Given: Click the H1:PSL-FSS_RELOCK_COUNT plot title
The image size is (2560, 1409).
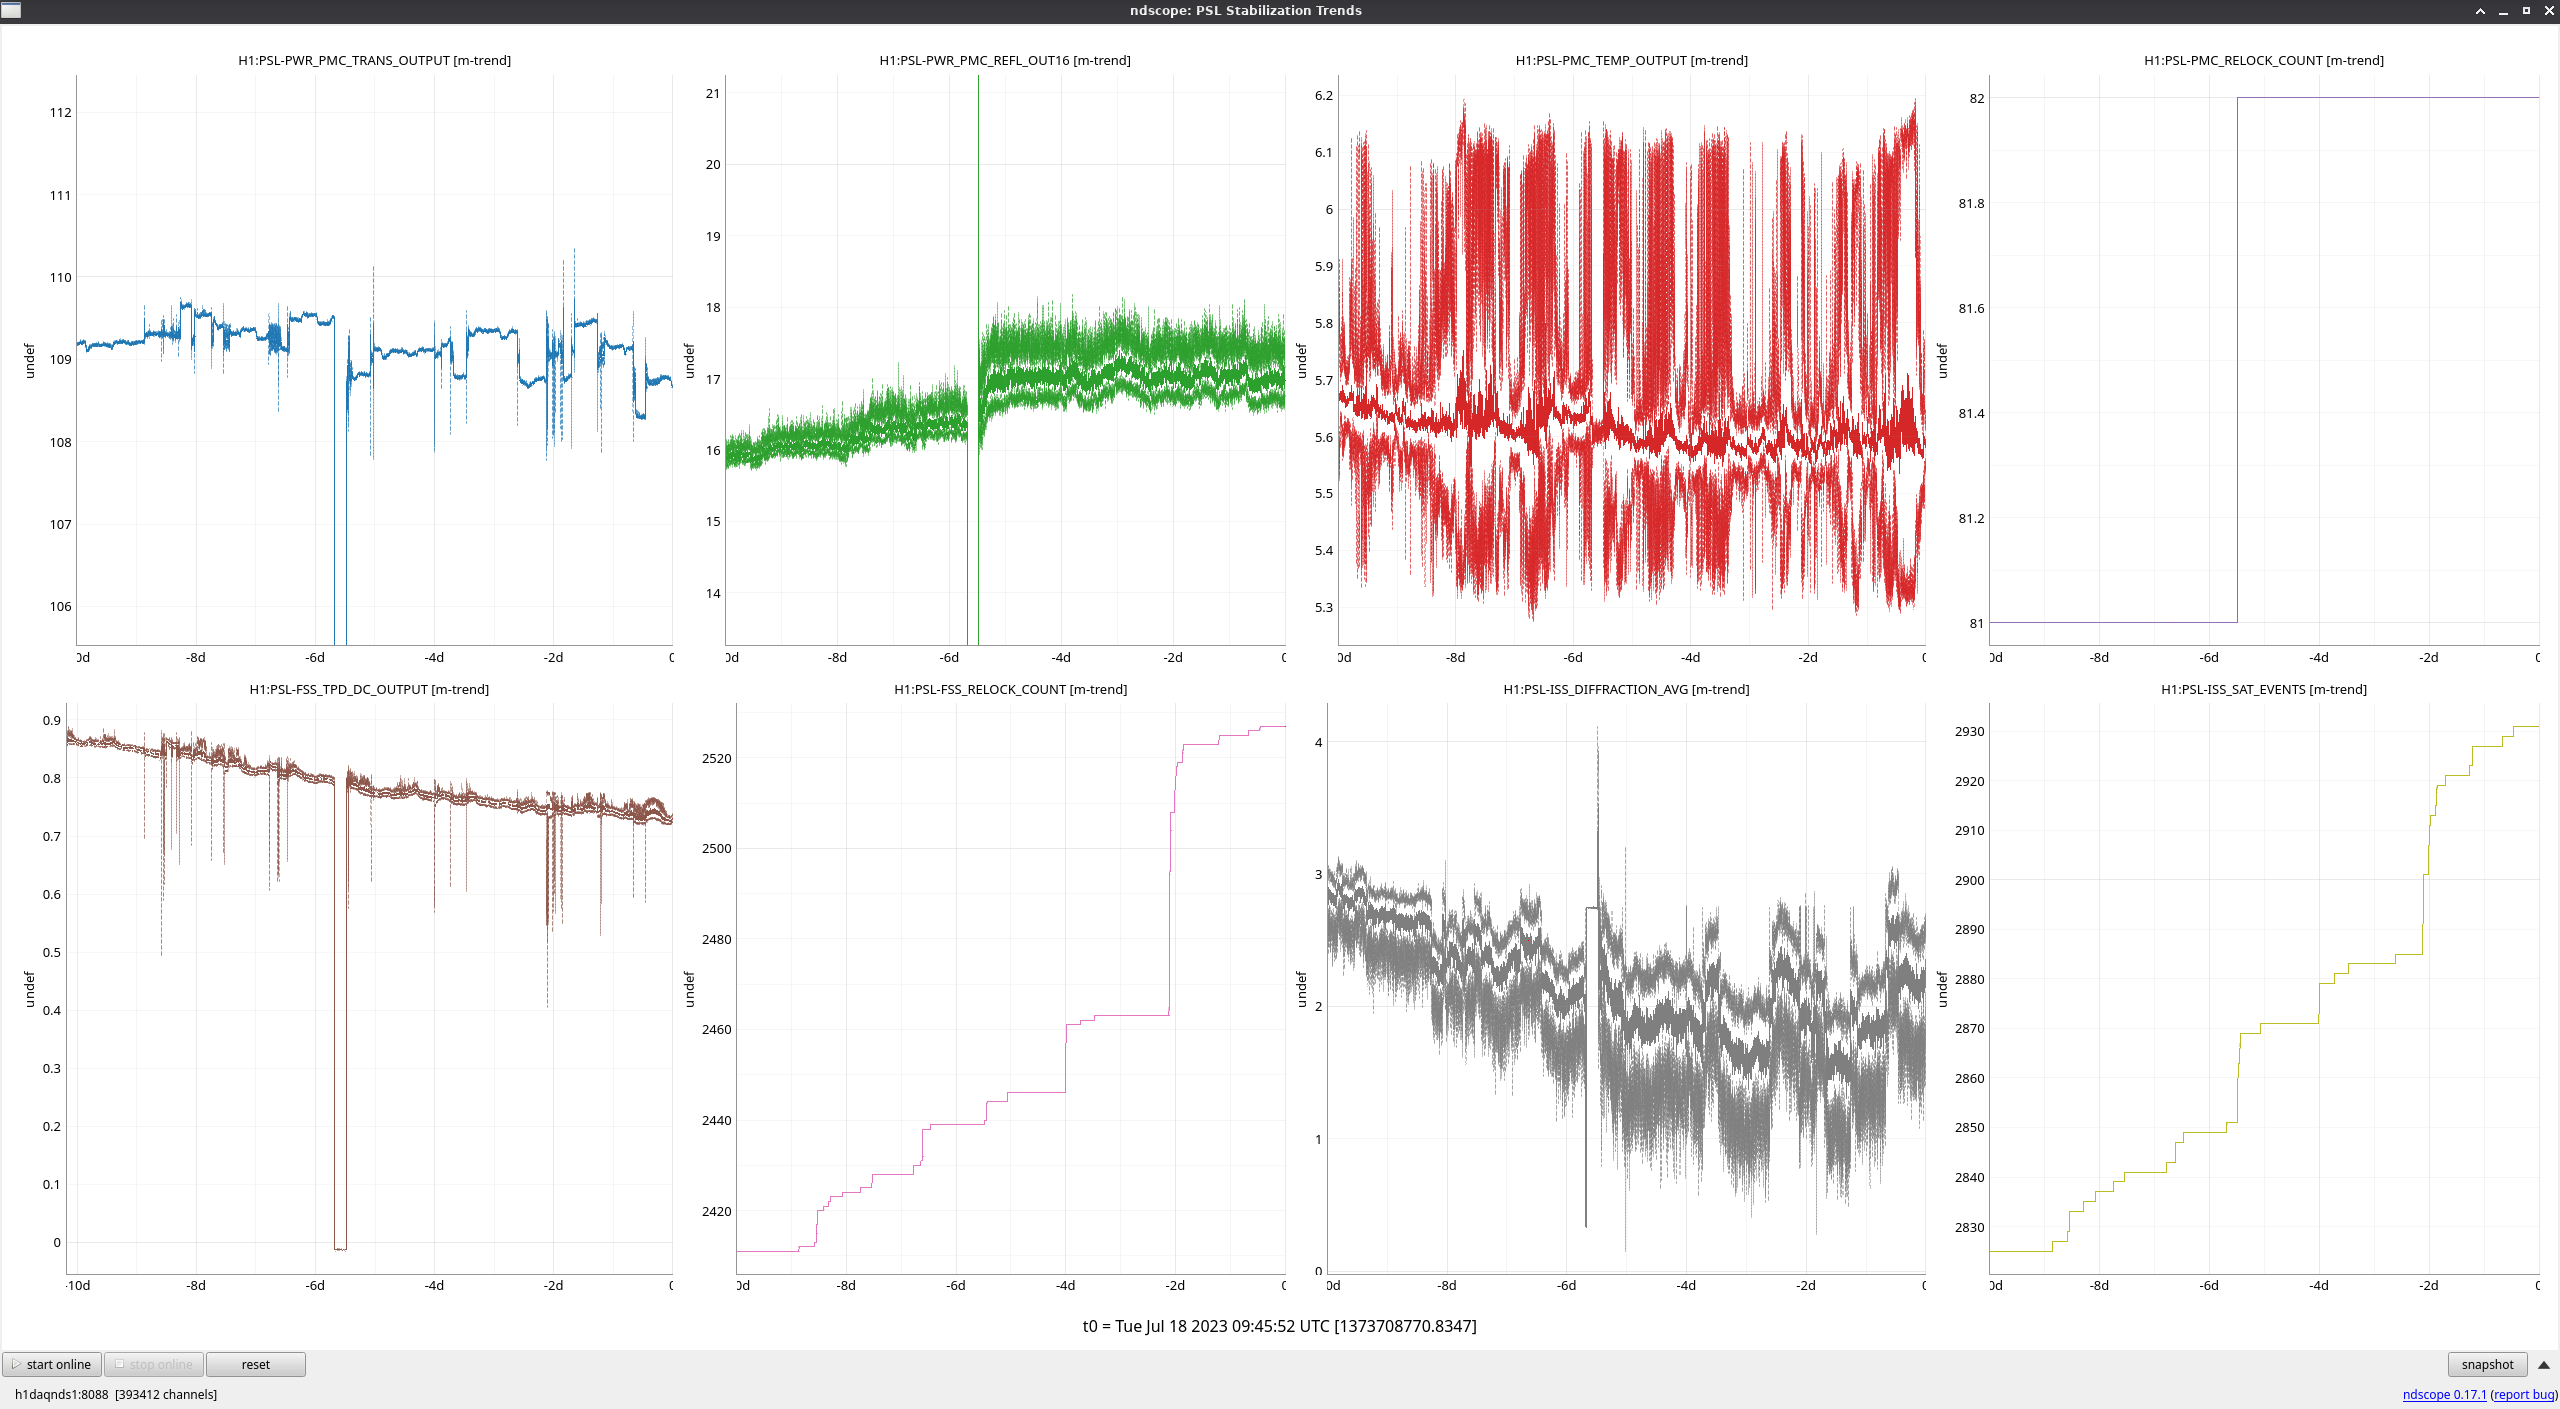Looking at the screenshot, I should pyautogui.click(x=1010, y=689).
